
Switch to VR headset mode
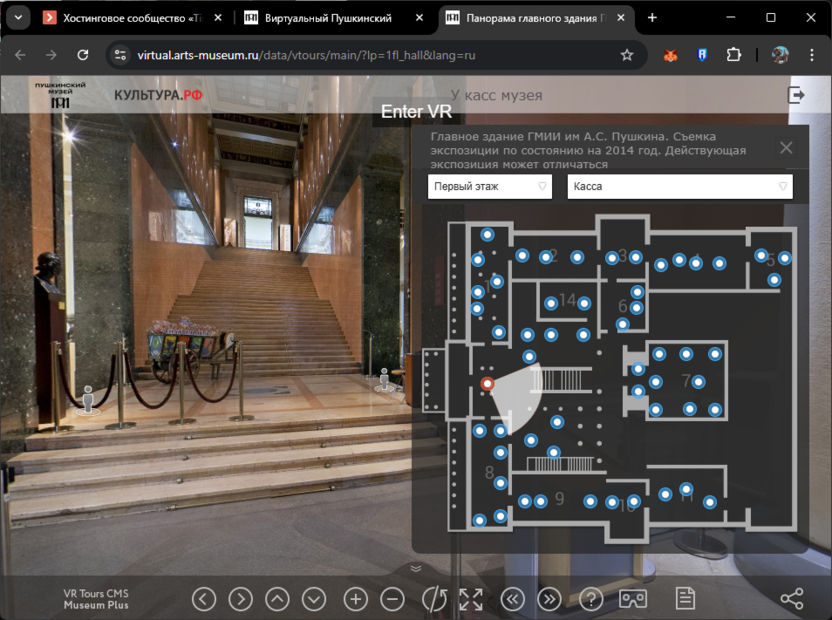click(x=633, y=599)
